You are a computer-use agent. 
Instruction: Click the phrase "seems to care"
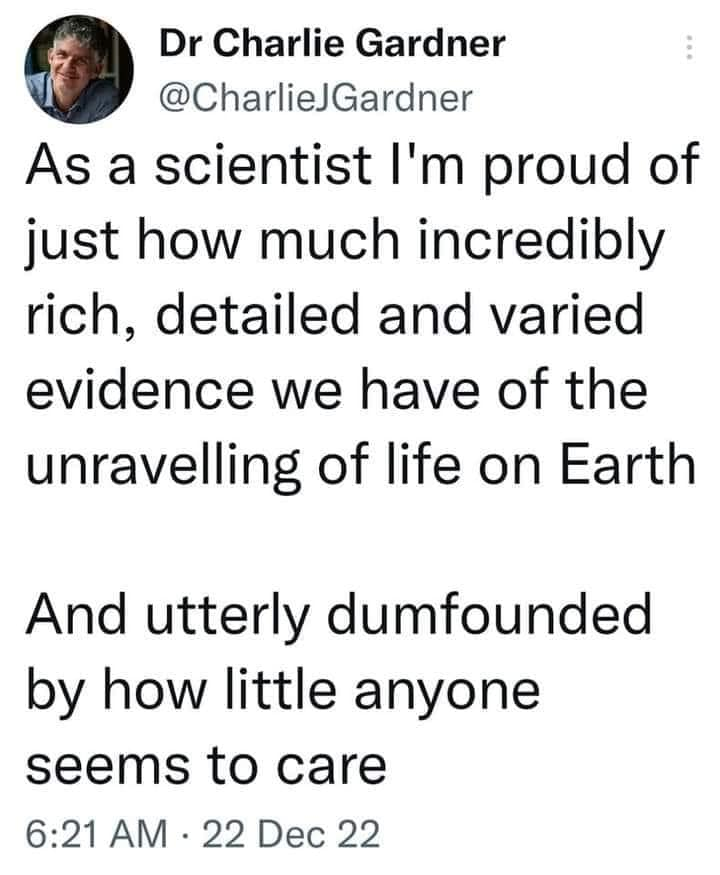point(206,765)
